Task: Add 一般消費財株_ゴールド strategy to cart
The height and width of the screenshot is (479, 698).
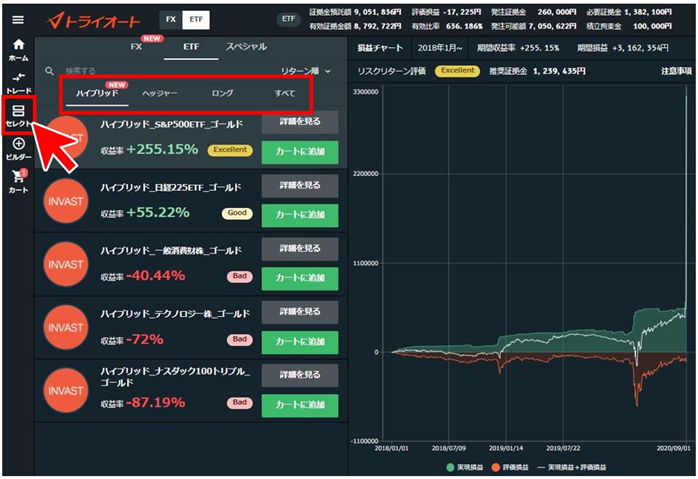Action: click(x=300, y=278)
